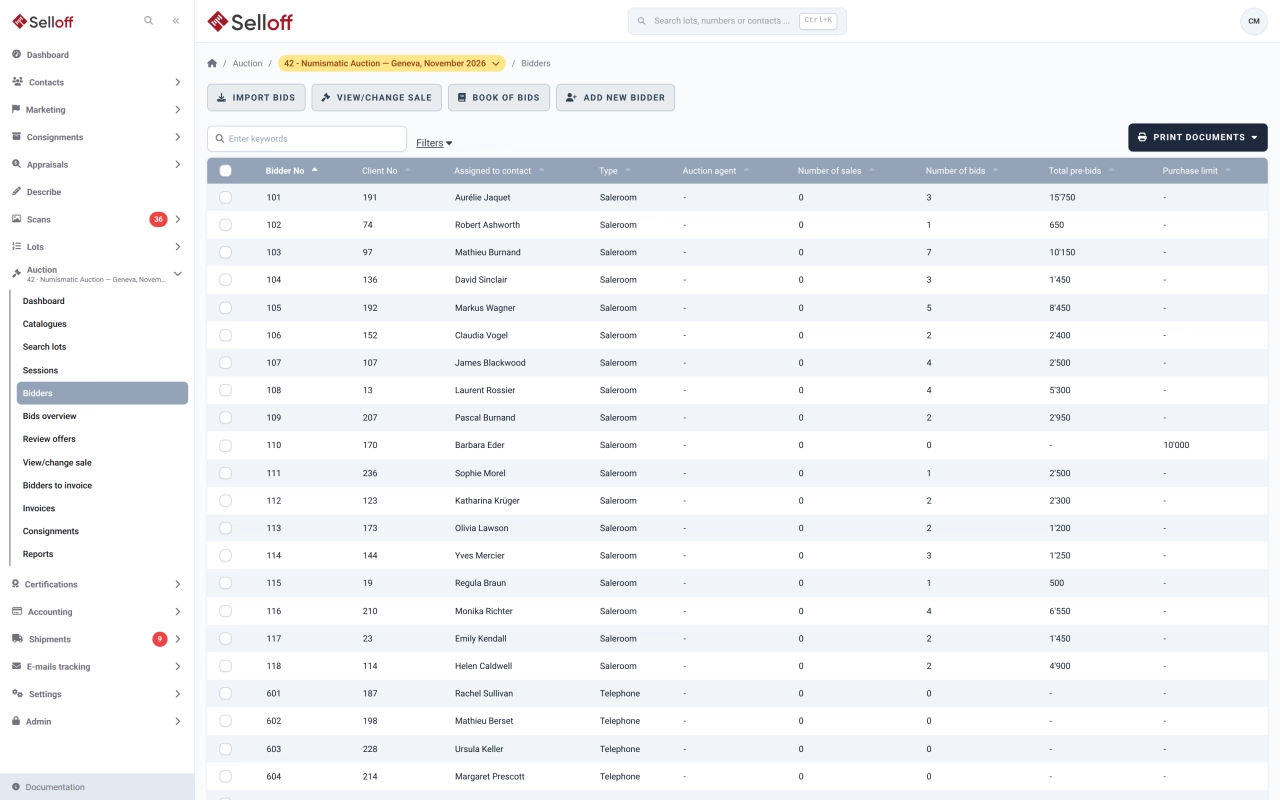
Task: Focus the global Search lots search box
Action: tap(737, 21)
